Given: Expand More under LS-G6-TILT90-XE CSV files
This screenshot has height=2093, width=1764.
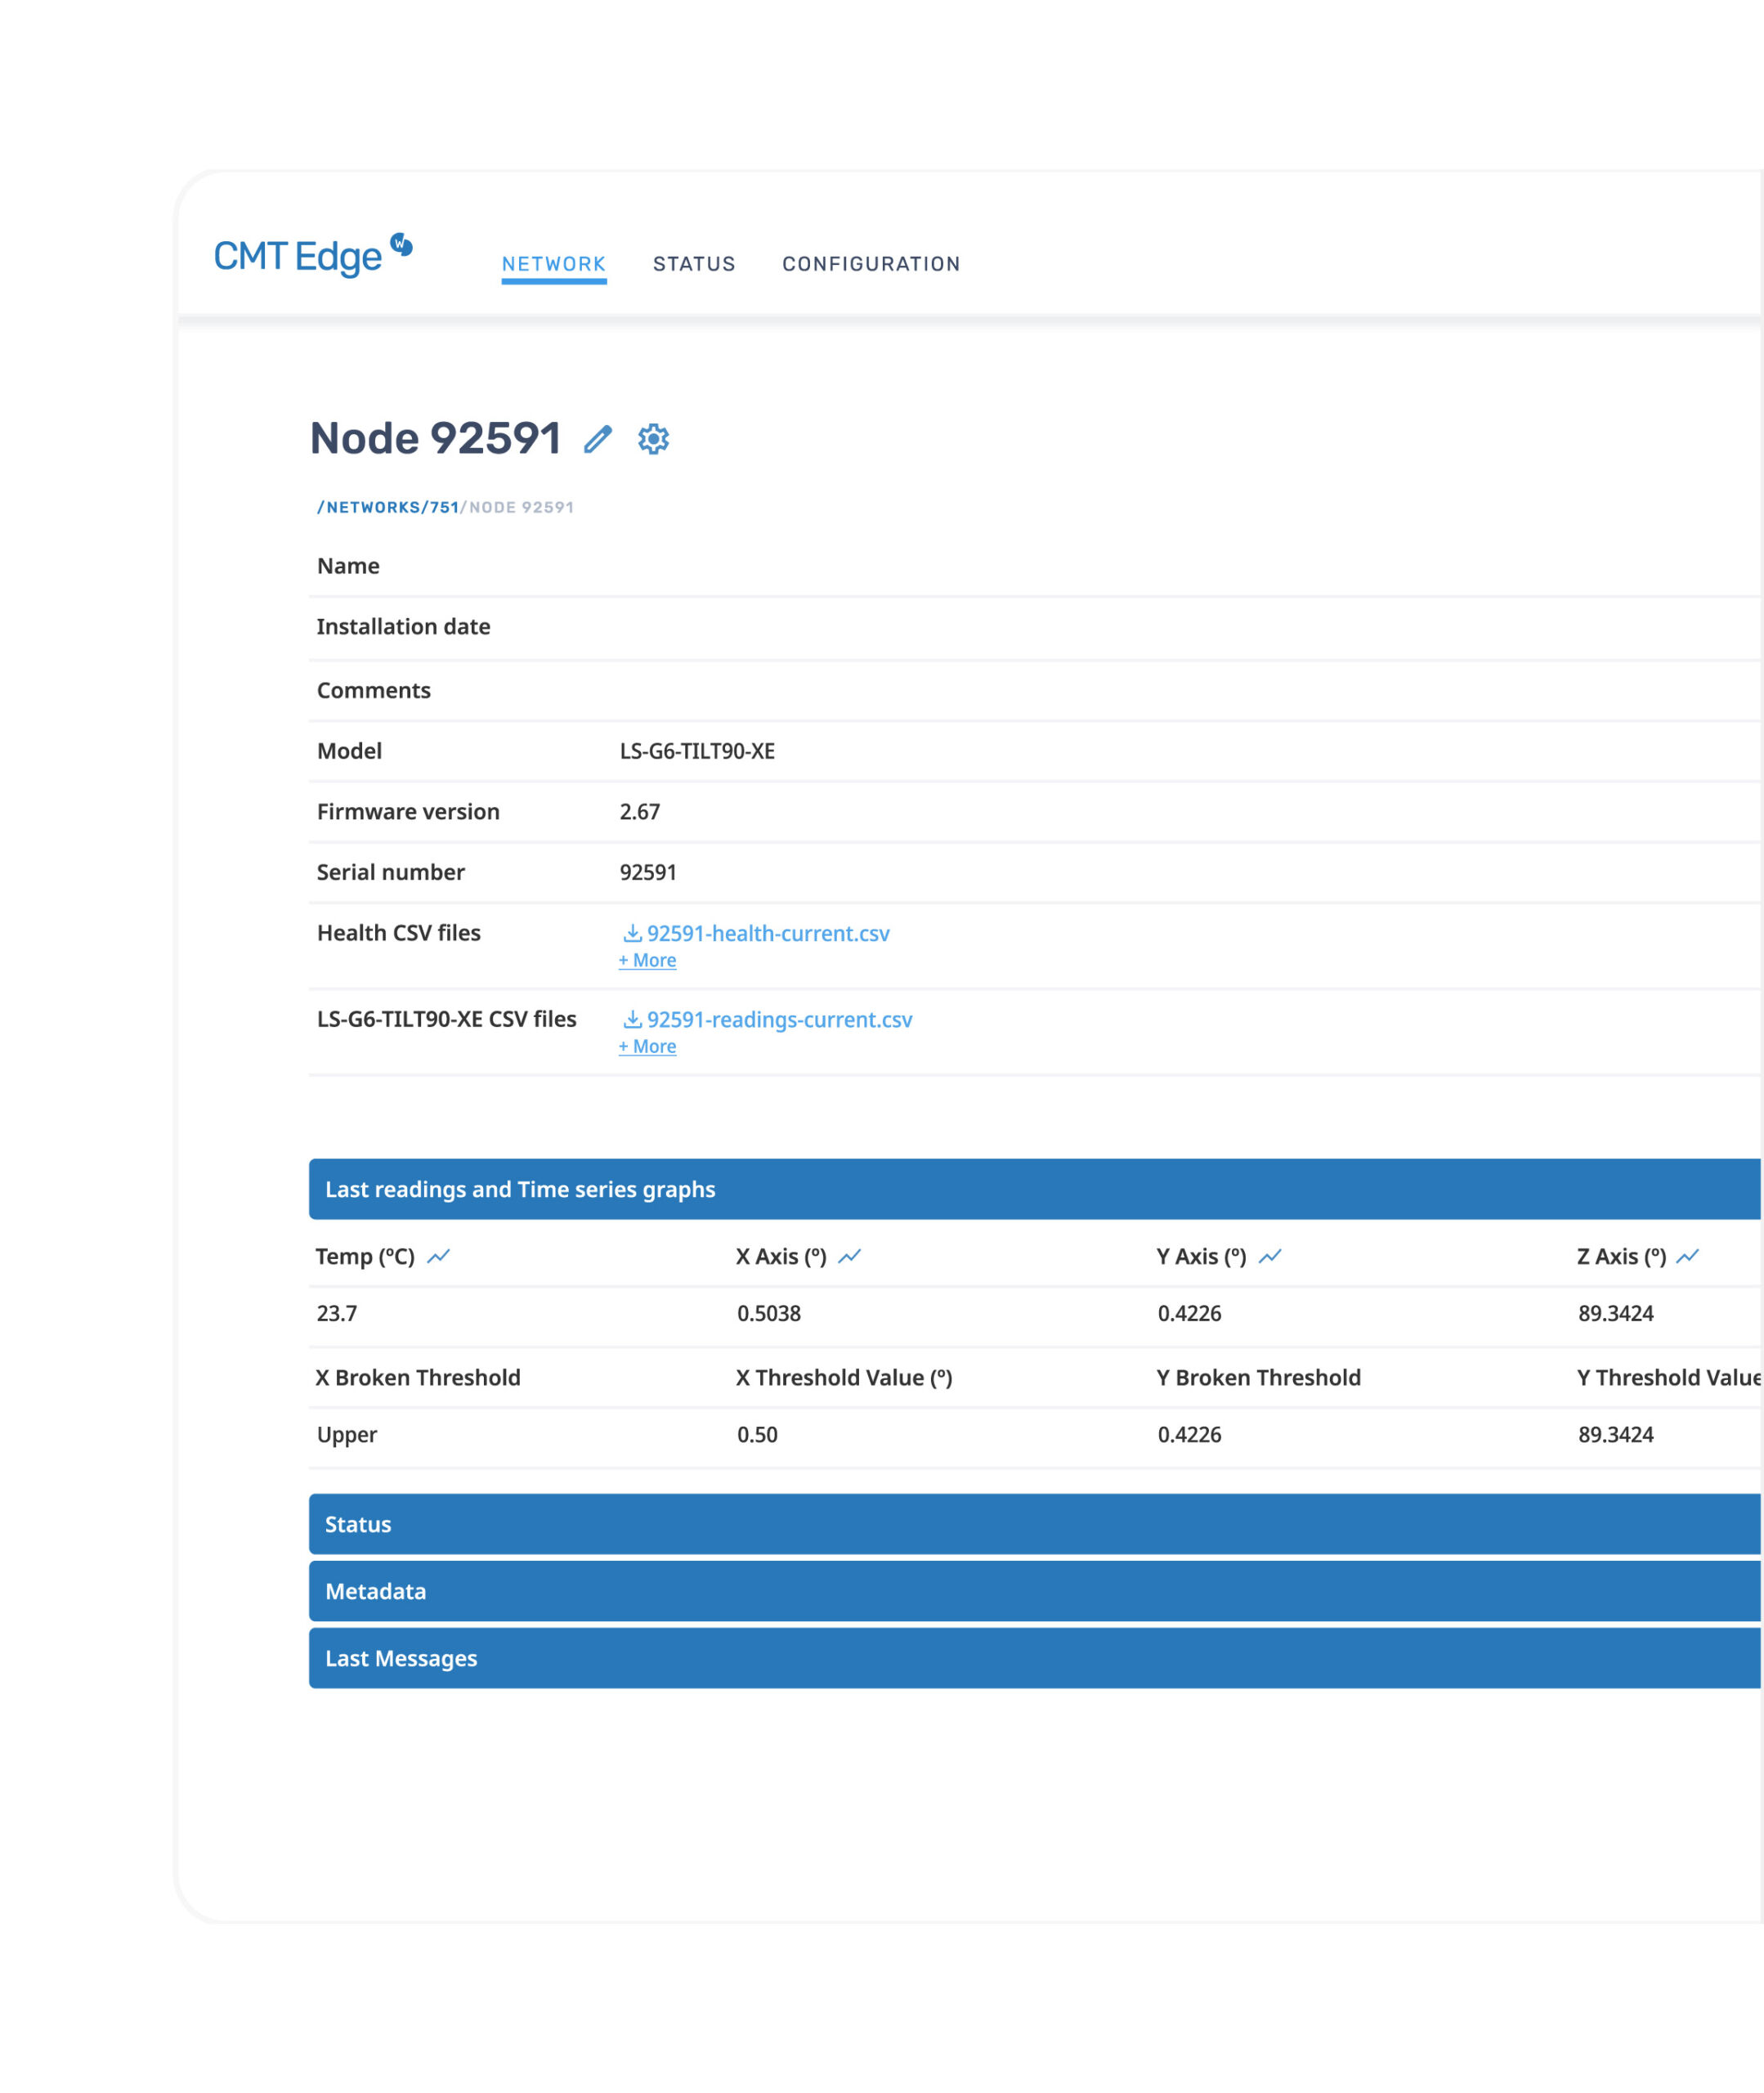Looking at the screenshot, I should pyautogui.click(x=647, y=1046).
